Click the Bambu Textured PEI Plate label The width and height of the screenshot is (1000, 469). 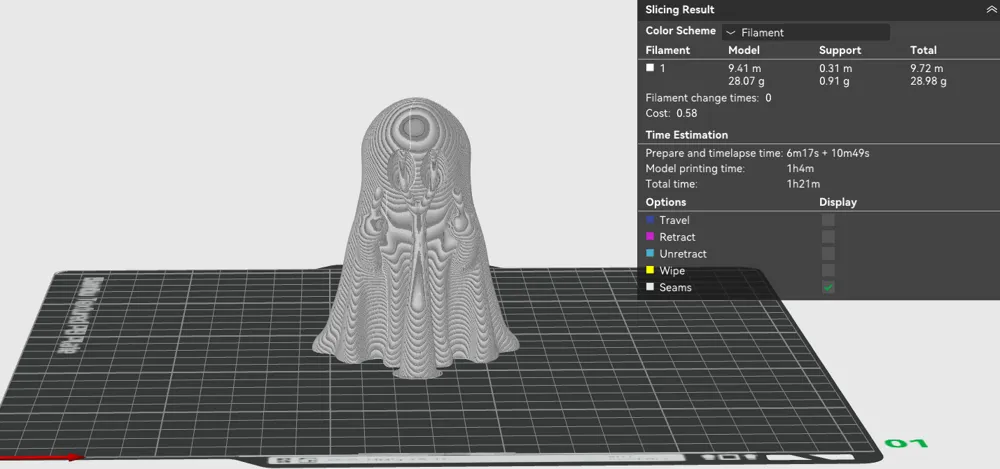[84, 317]
